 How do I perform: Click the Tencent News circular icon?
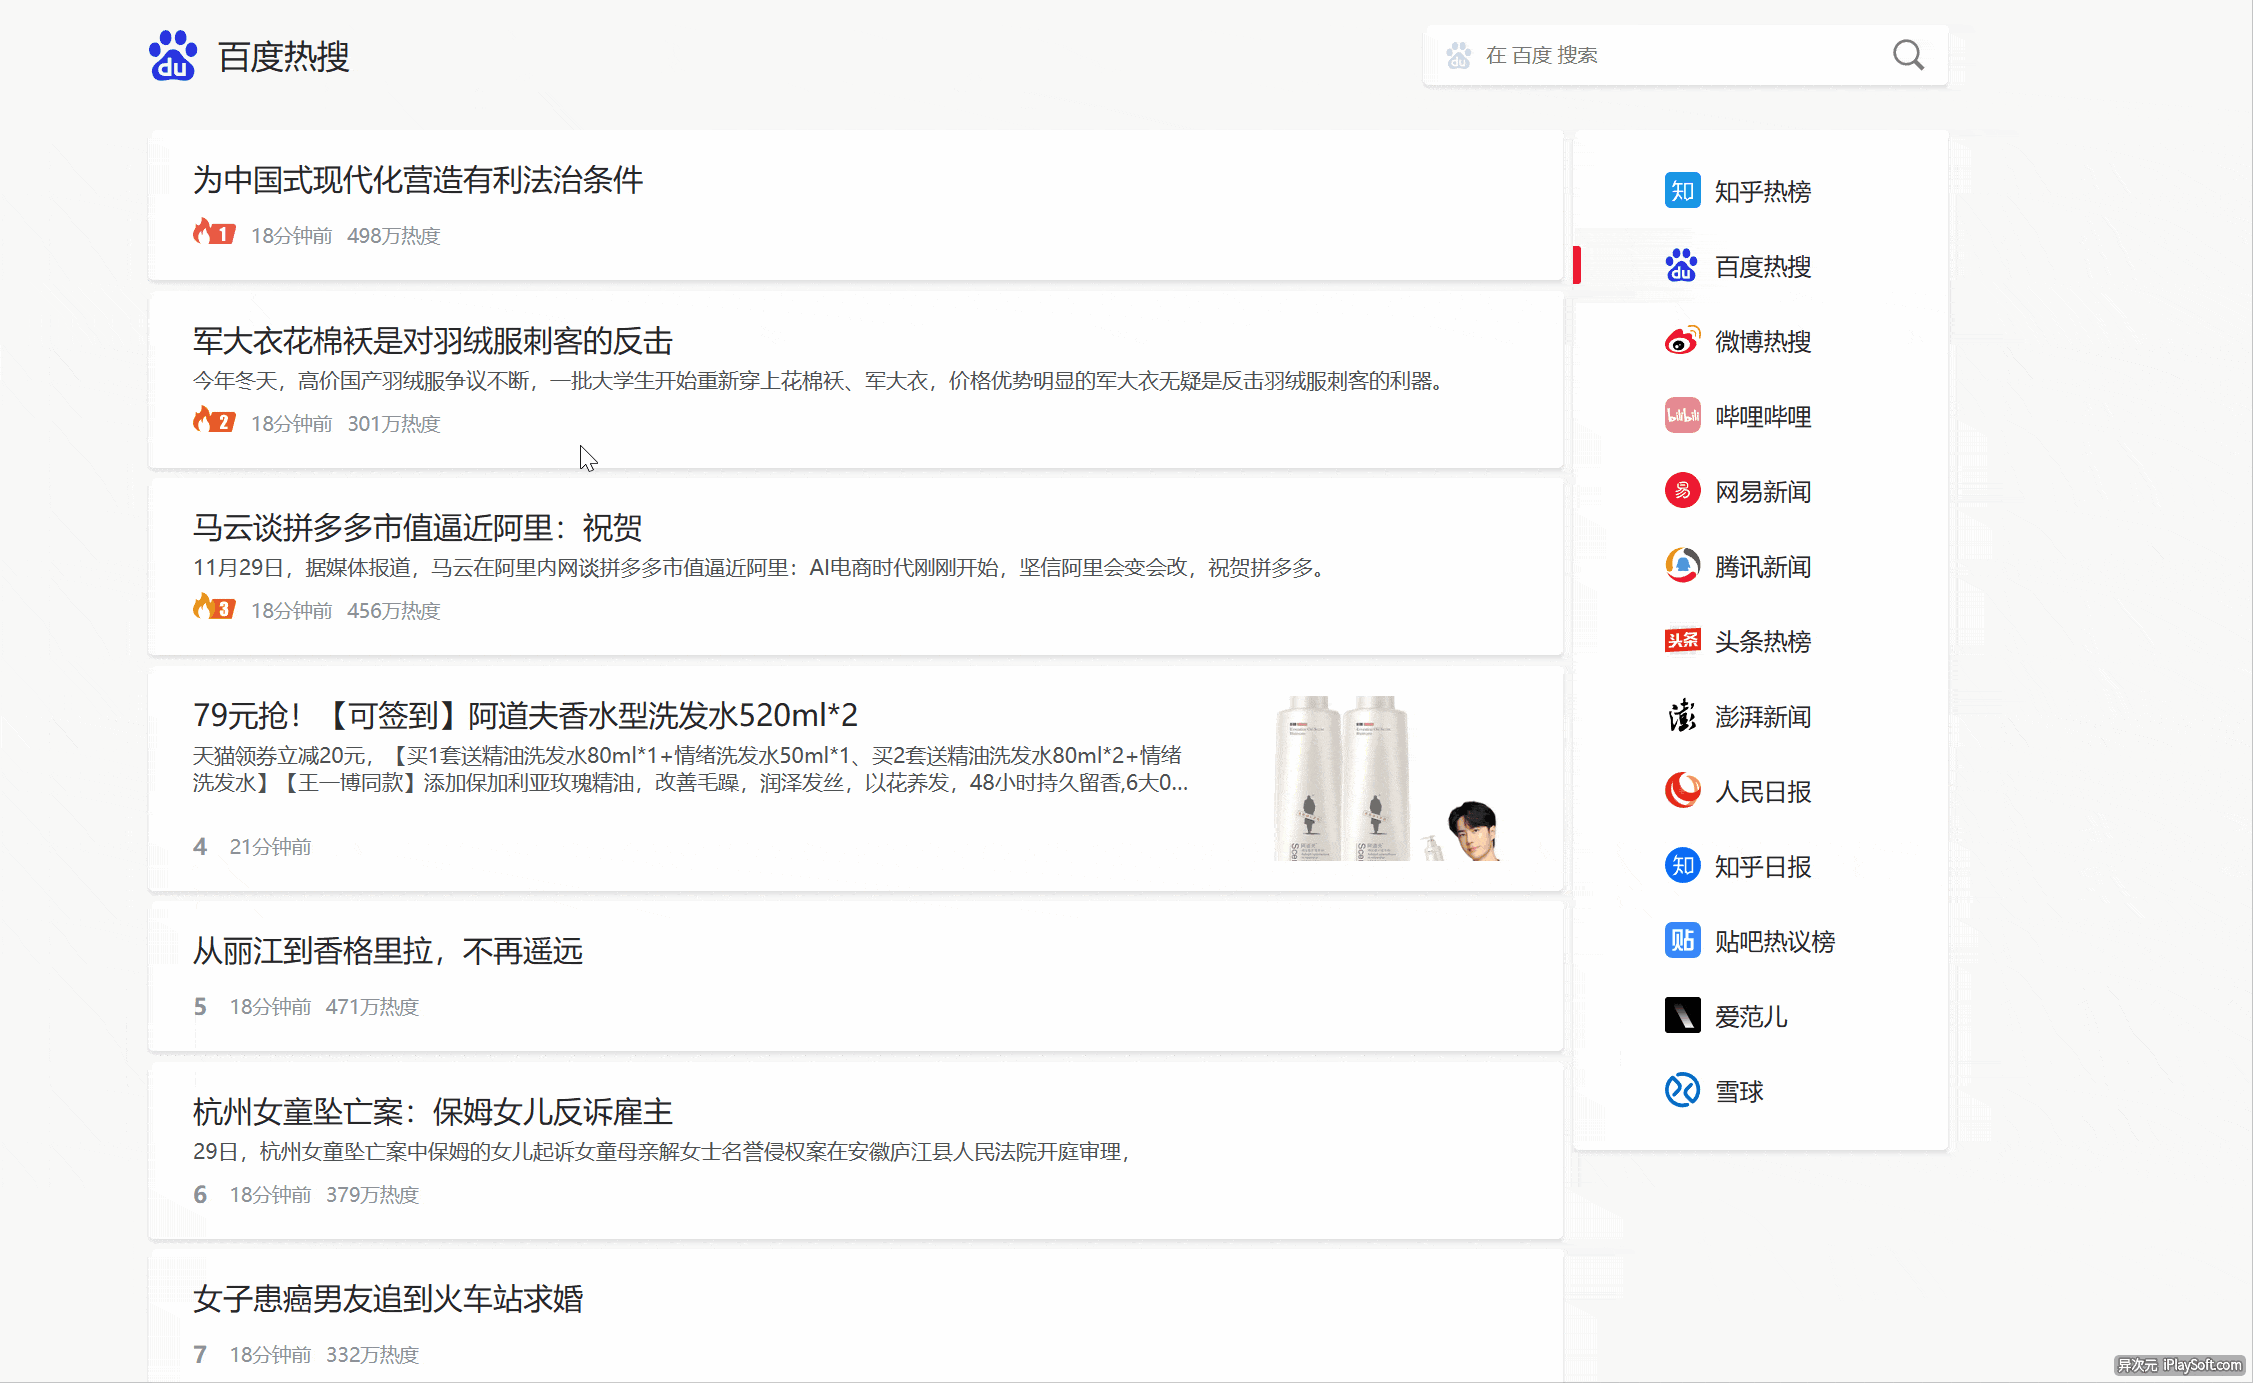[x=1682, y=566]
